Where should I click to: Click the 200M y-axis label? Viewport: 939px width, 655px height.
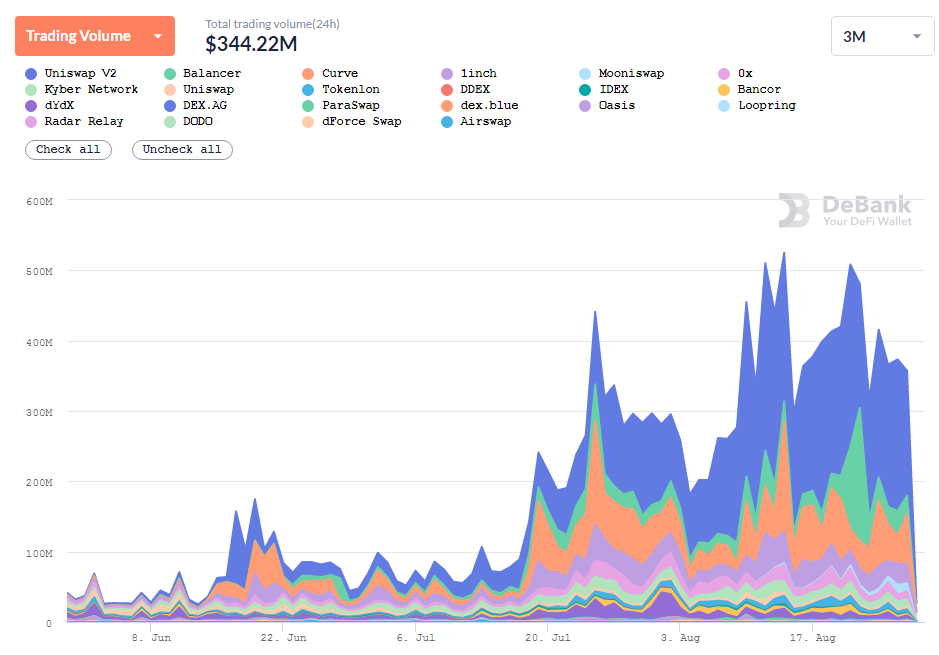click(x=40, y=483)
